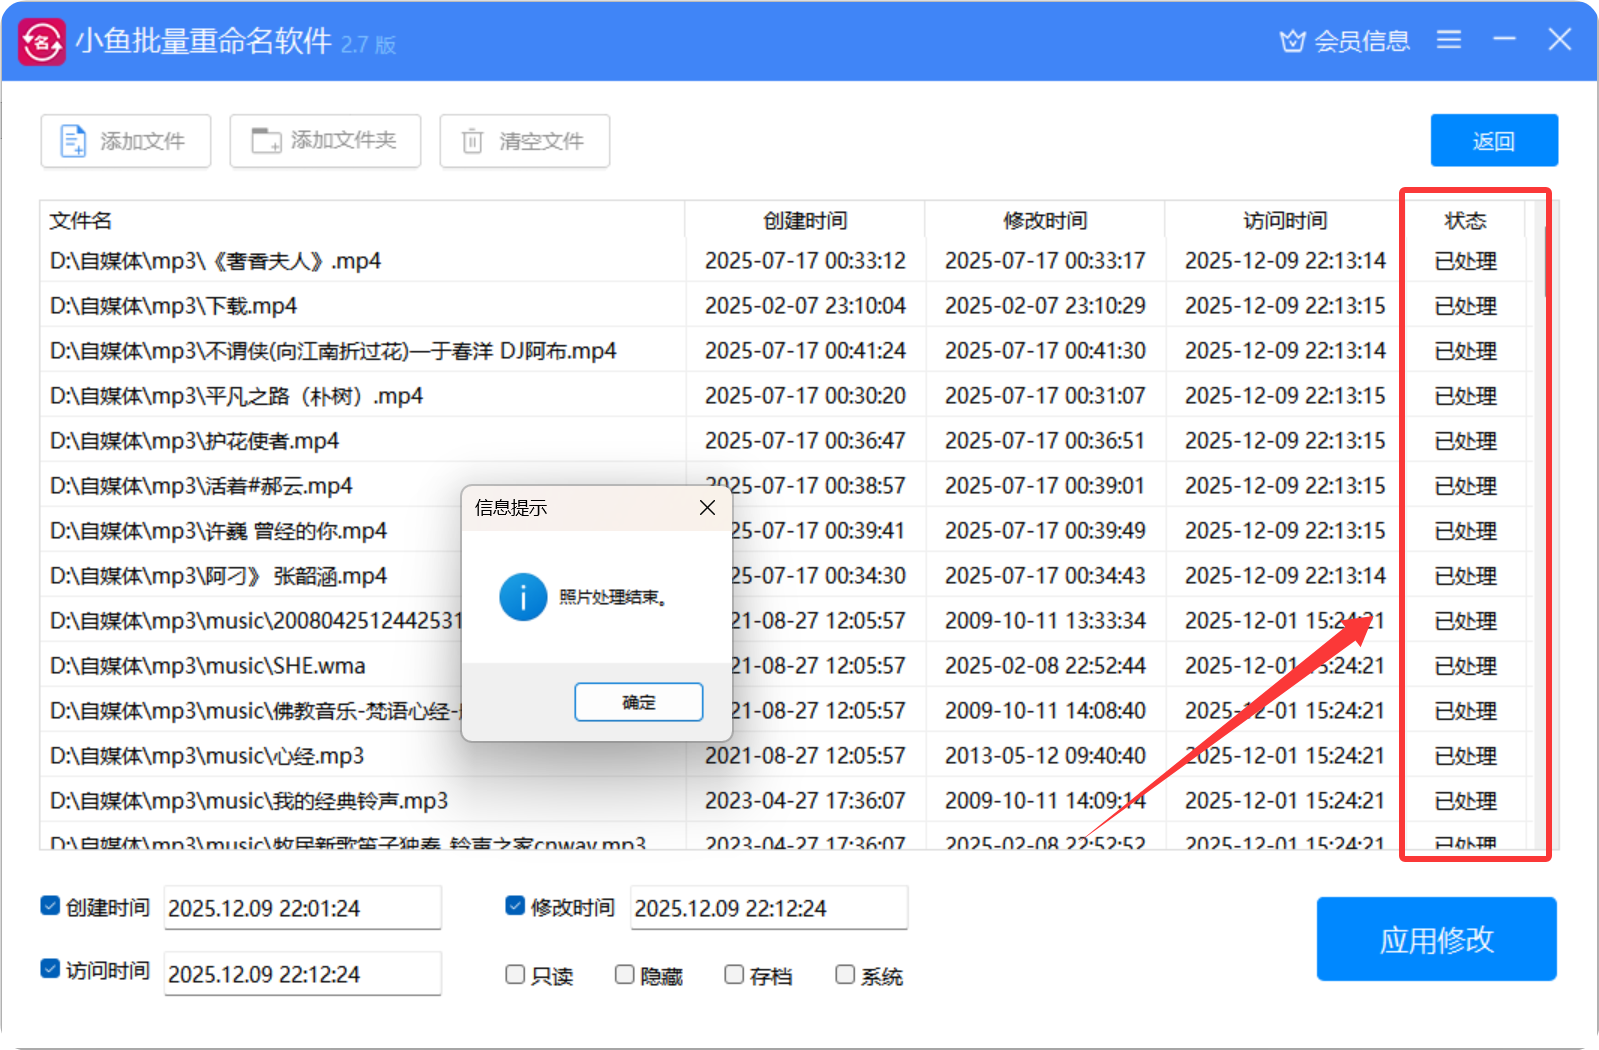Sort by the 创建时间 column header

pos(805,220)
